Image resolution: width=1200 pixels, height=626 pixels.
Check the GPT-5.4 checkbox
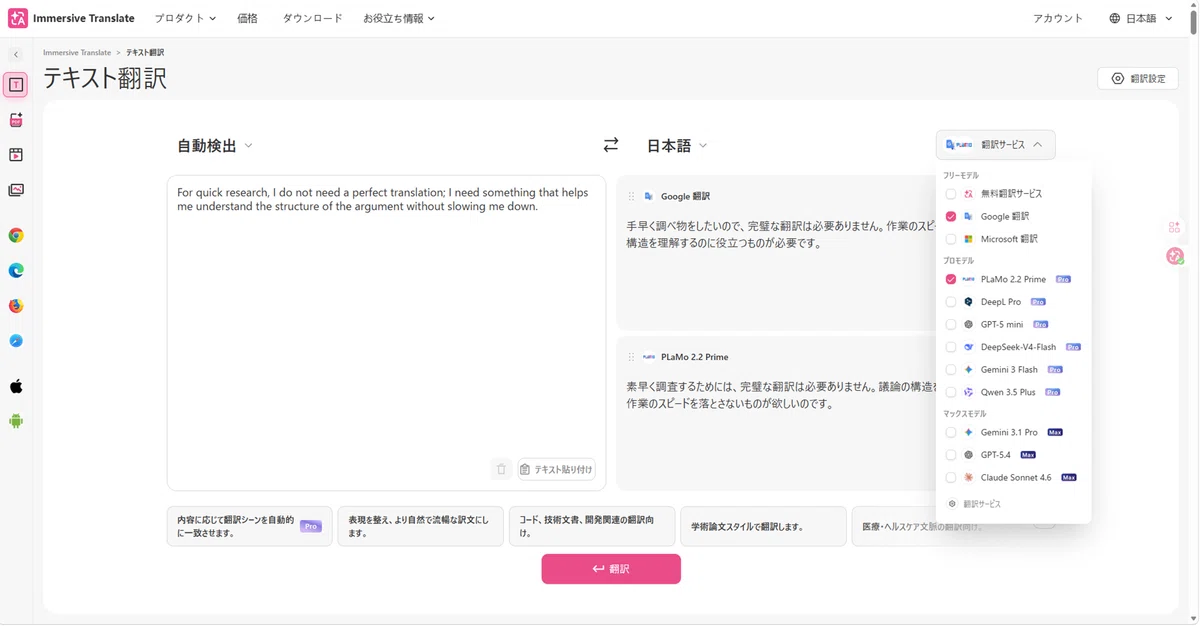pos(951,455)
